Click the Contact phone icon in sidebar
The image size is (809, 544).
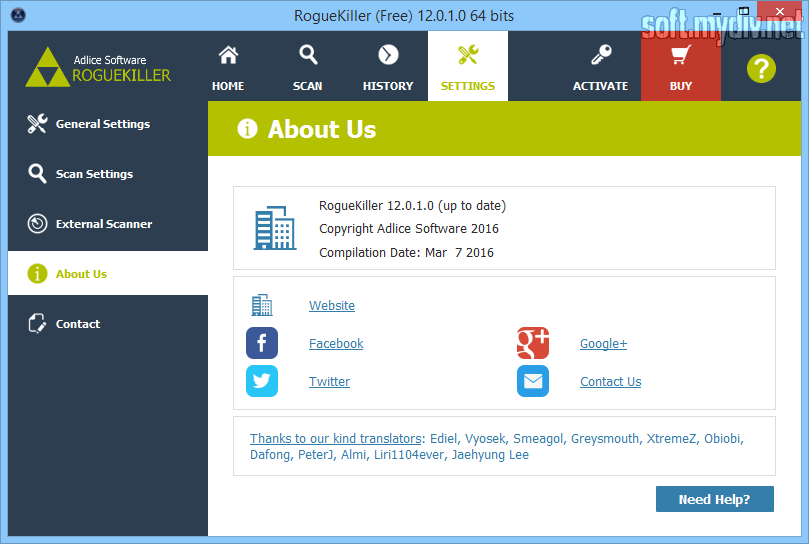tap(37, 324)
